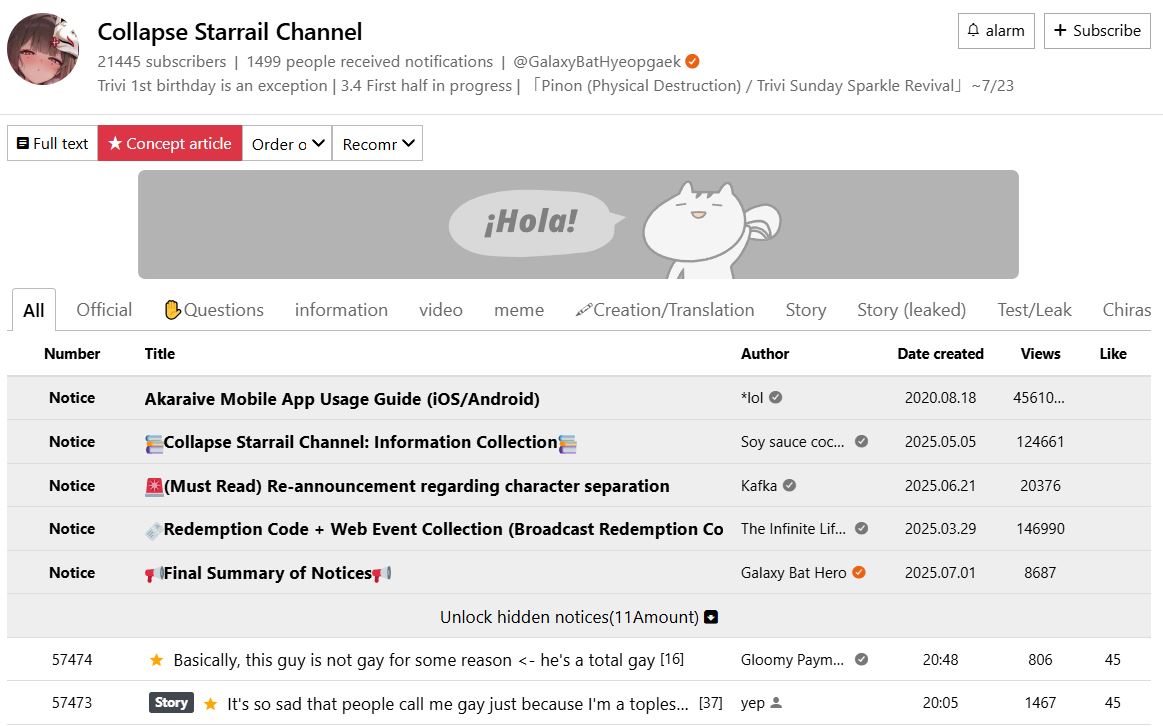The height and width of the screenshot is (726, 1163).
Task: Toggle the Concept article filter
Action: click(x=170, y=143)
